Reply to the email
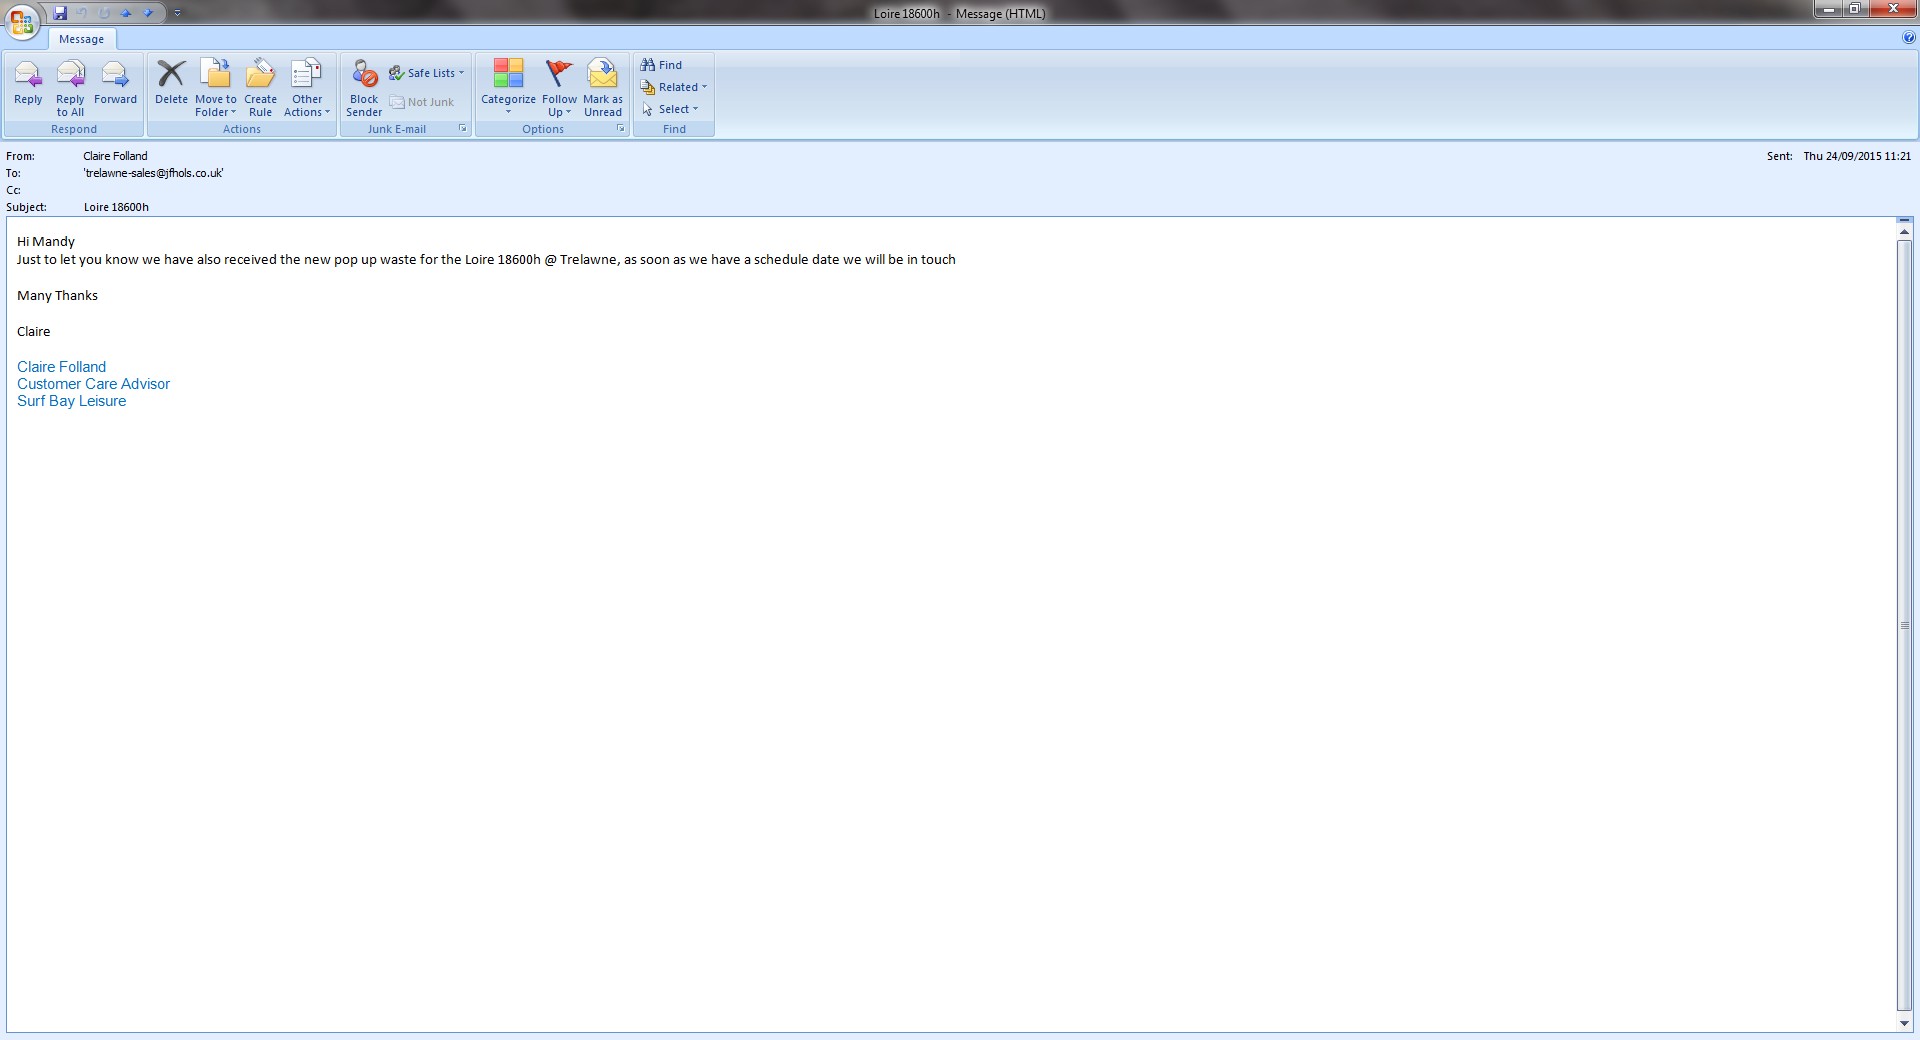 pyautogui.click(x=28, y=87)
